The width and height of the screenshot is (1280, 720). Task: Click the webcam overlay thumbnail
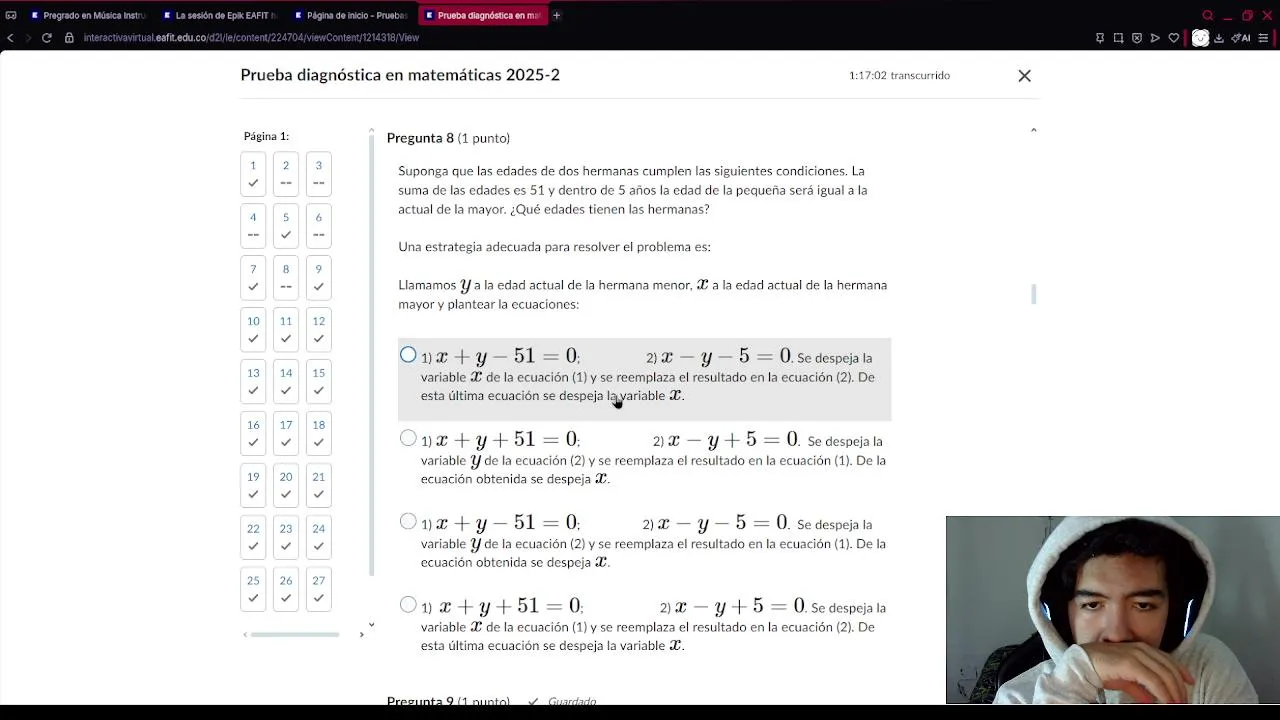[x=1113, y=610]
